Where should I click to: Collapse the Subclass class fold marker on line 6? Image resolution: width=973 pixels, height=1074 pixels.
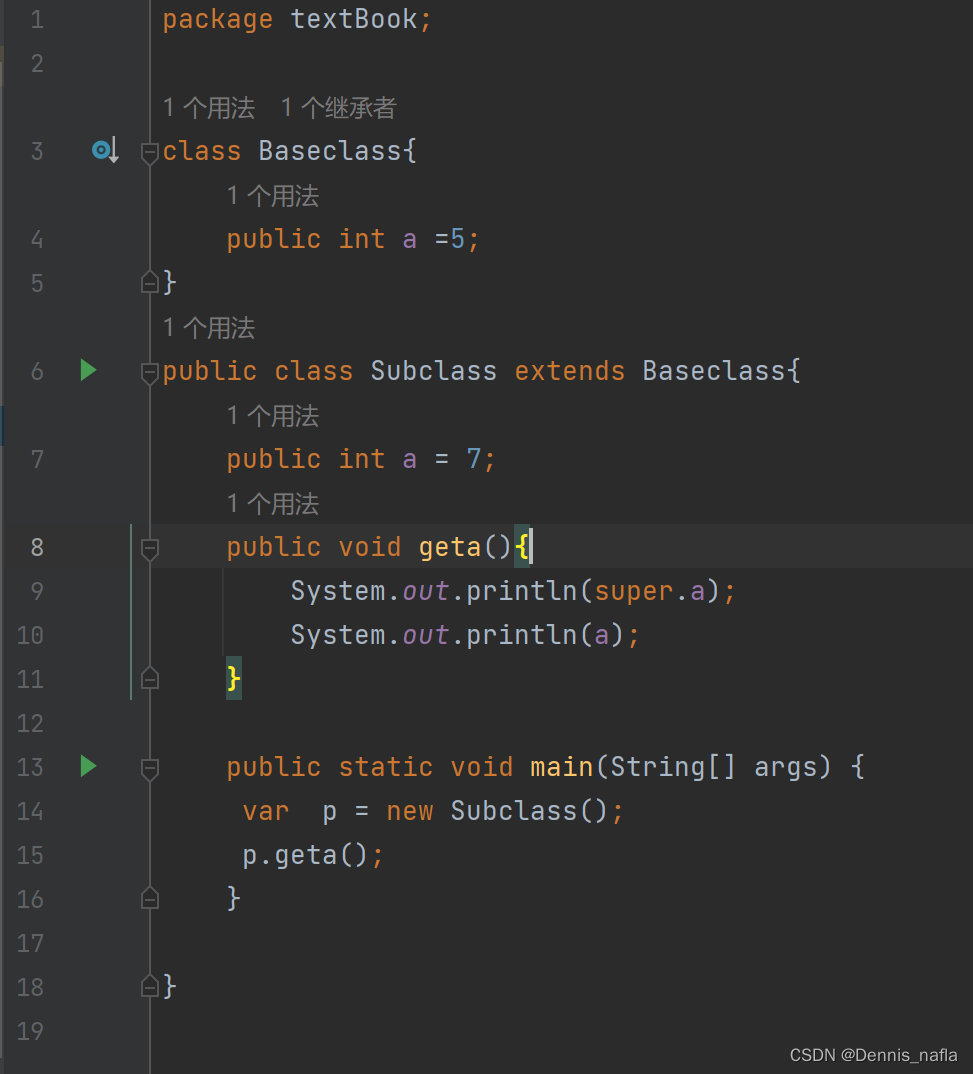(149, 372)
